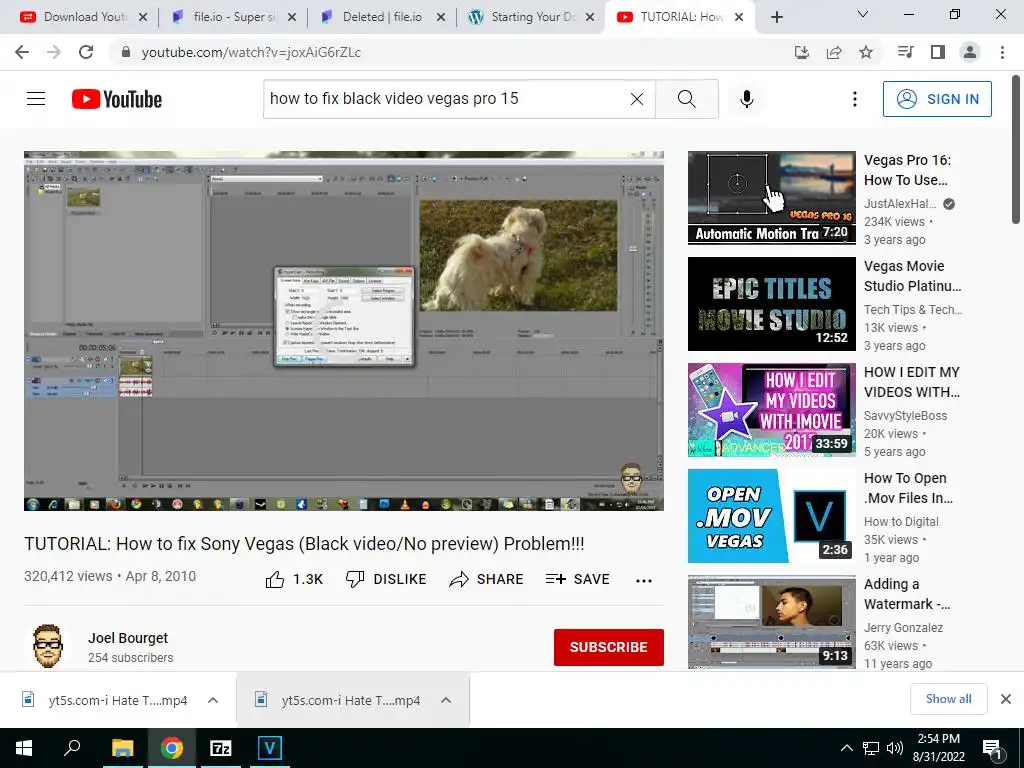
Task: Open Adding a Watermark video thumbnail
Action: (x=771, y=622)
